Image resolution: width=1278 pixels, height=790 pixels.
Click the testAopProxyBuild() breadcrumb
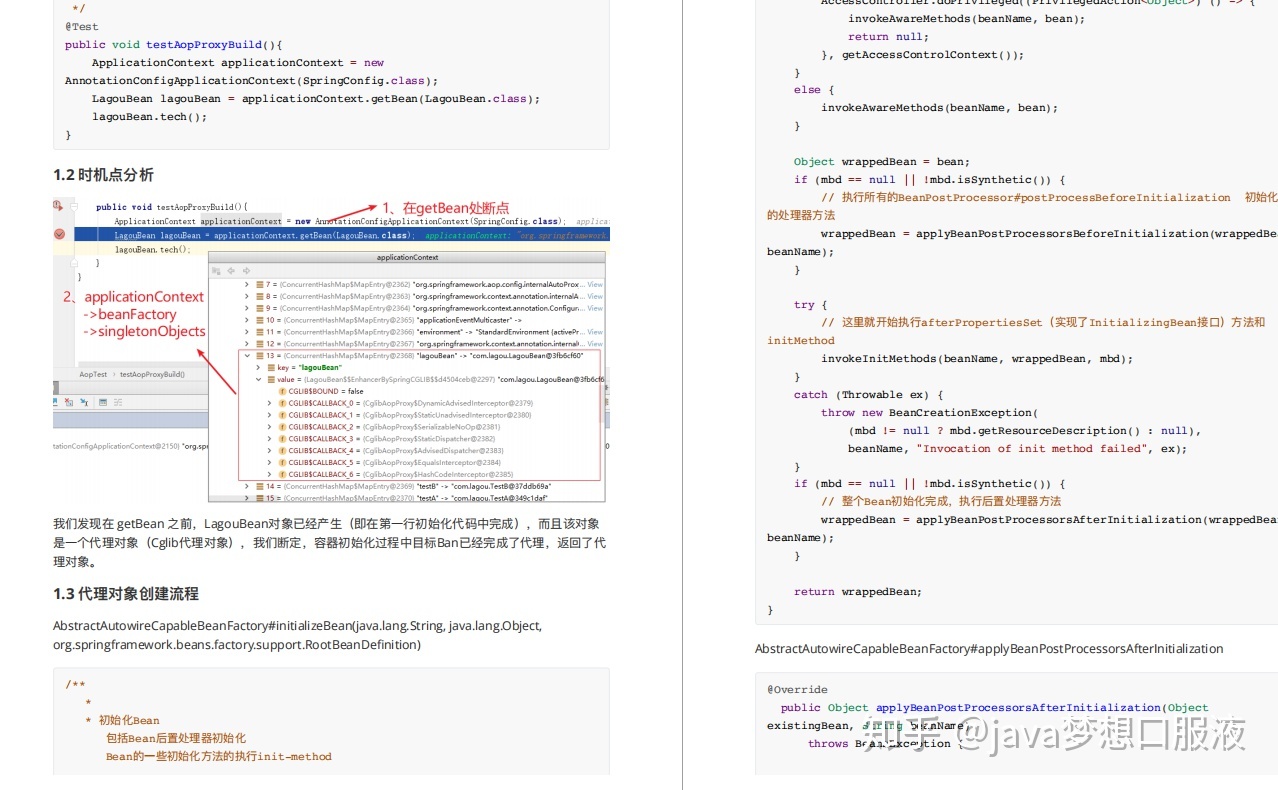point(152,374)
